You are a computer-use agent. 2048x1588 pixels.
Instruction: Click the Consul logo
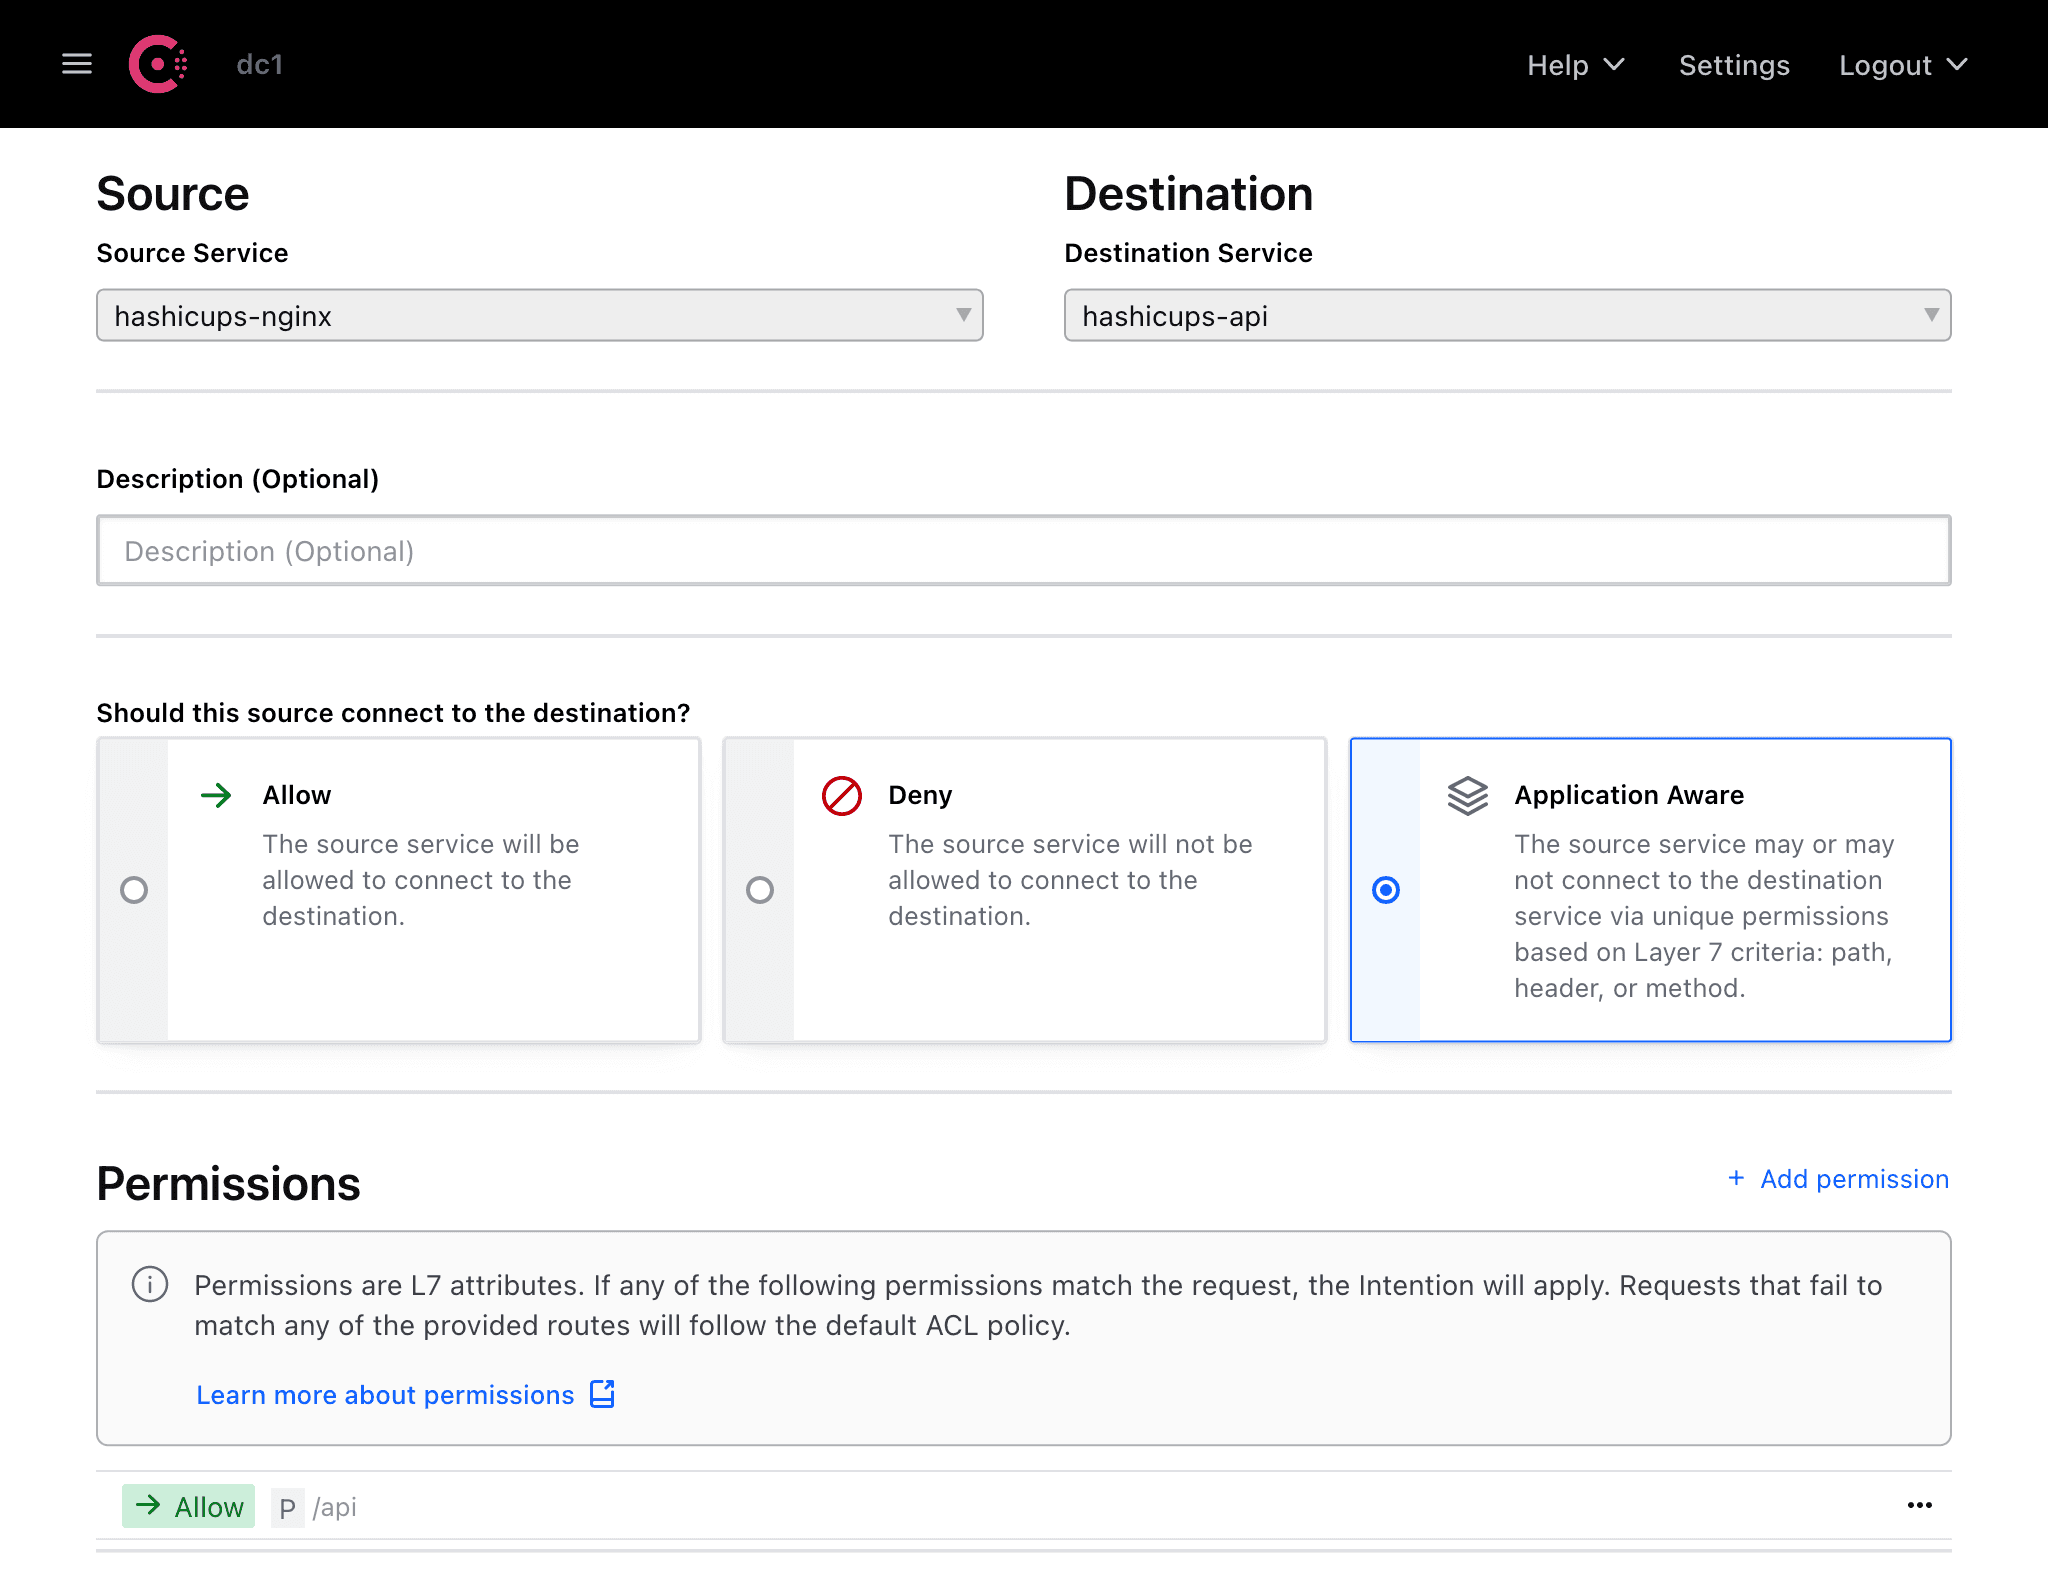coord(158,65)
